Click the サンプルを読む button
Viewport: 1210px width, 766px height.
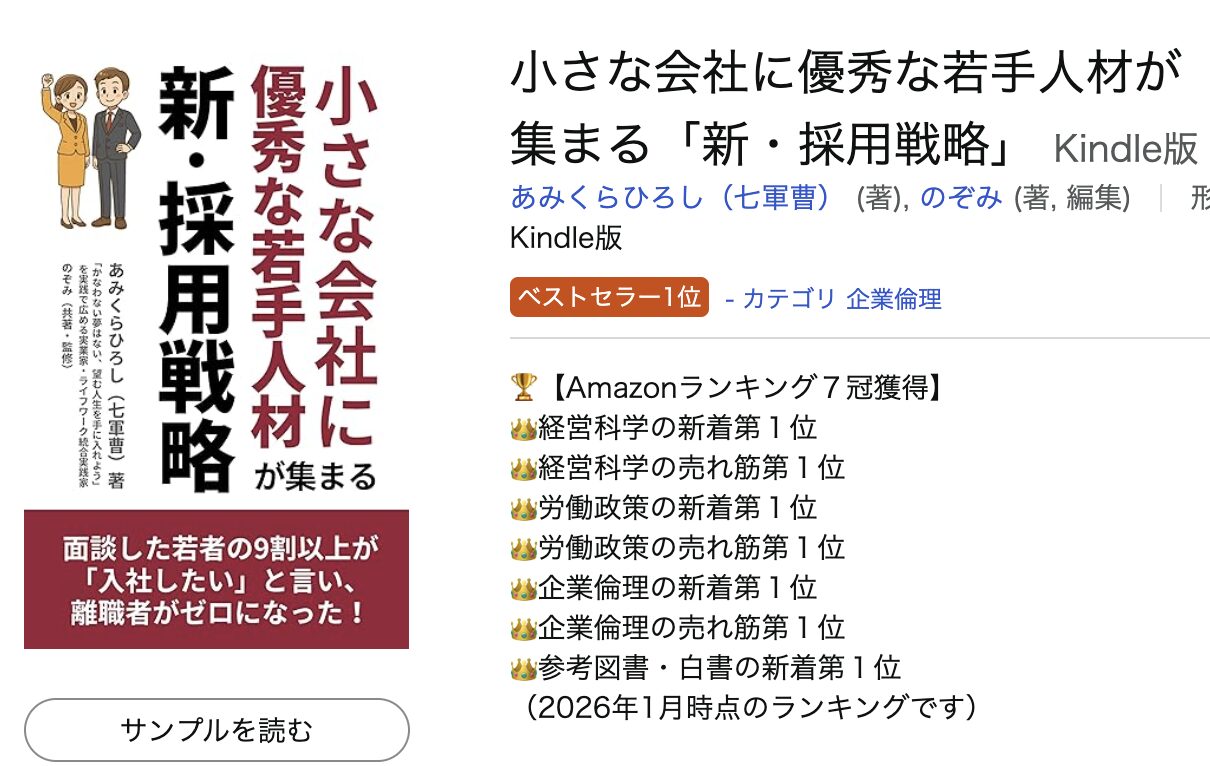[217, 730]
